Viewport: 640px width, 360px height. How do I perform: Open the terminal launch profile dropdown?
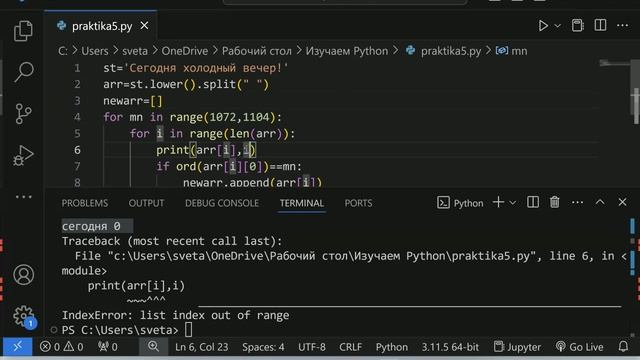click(513, 202)
